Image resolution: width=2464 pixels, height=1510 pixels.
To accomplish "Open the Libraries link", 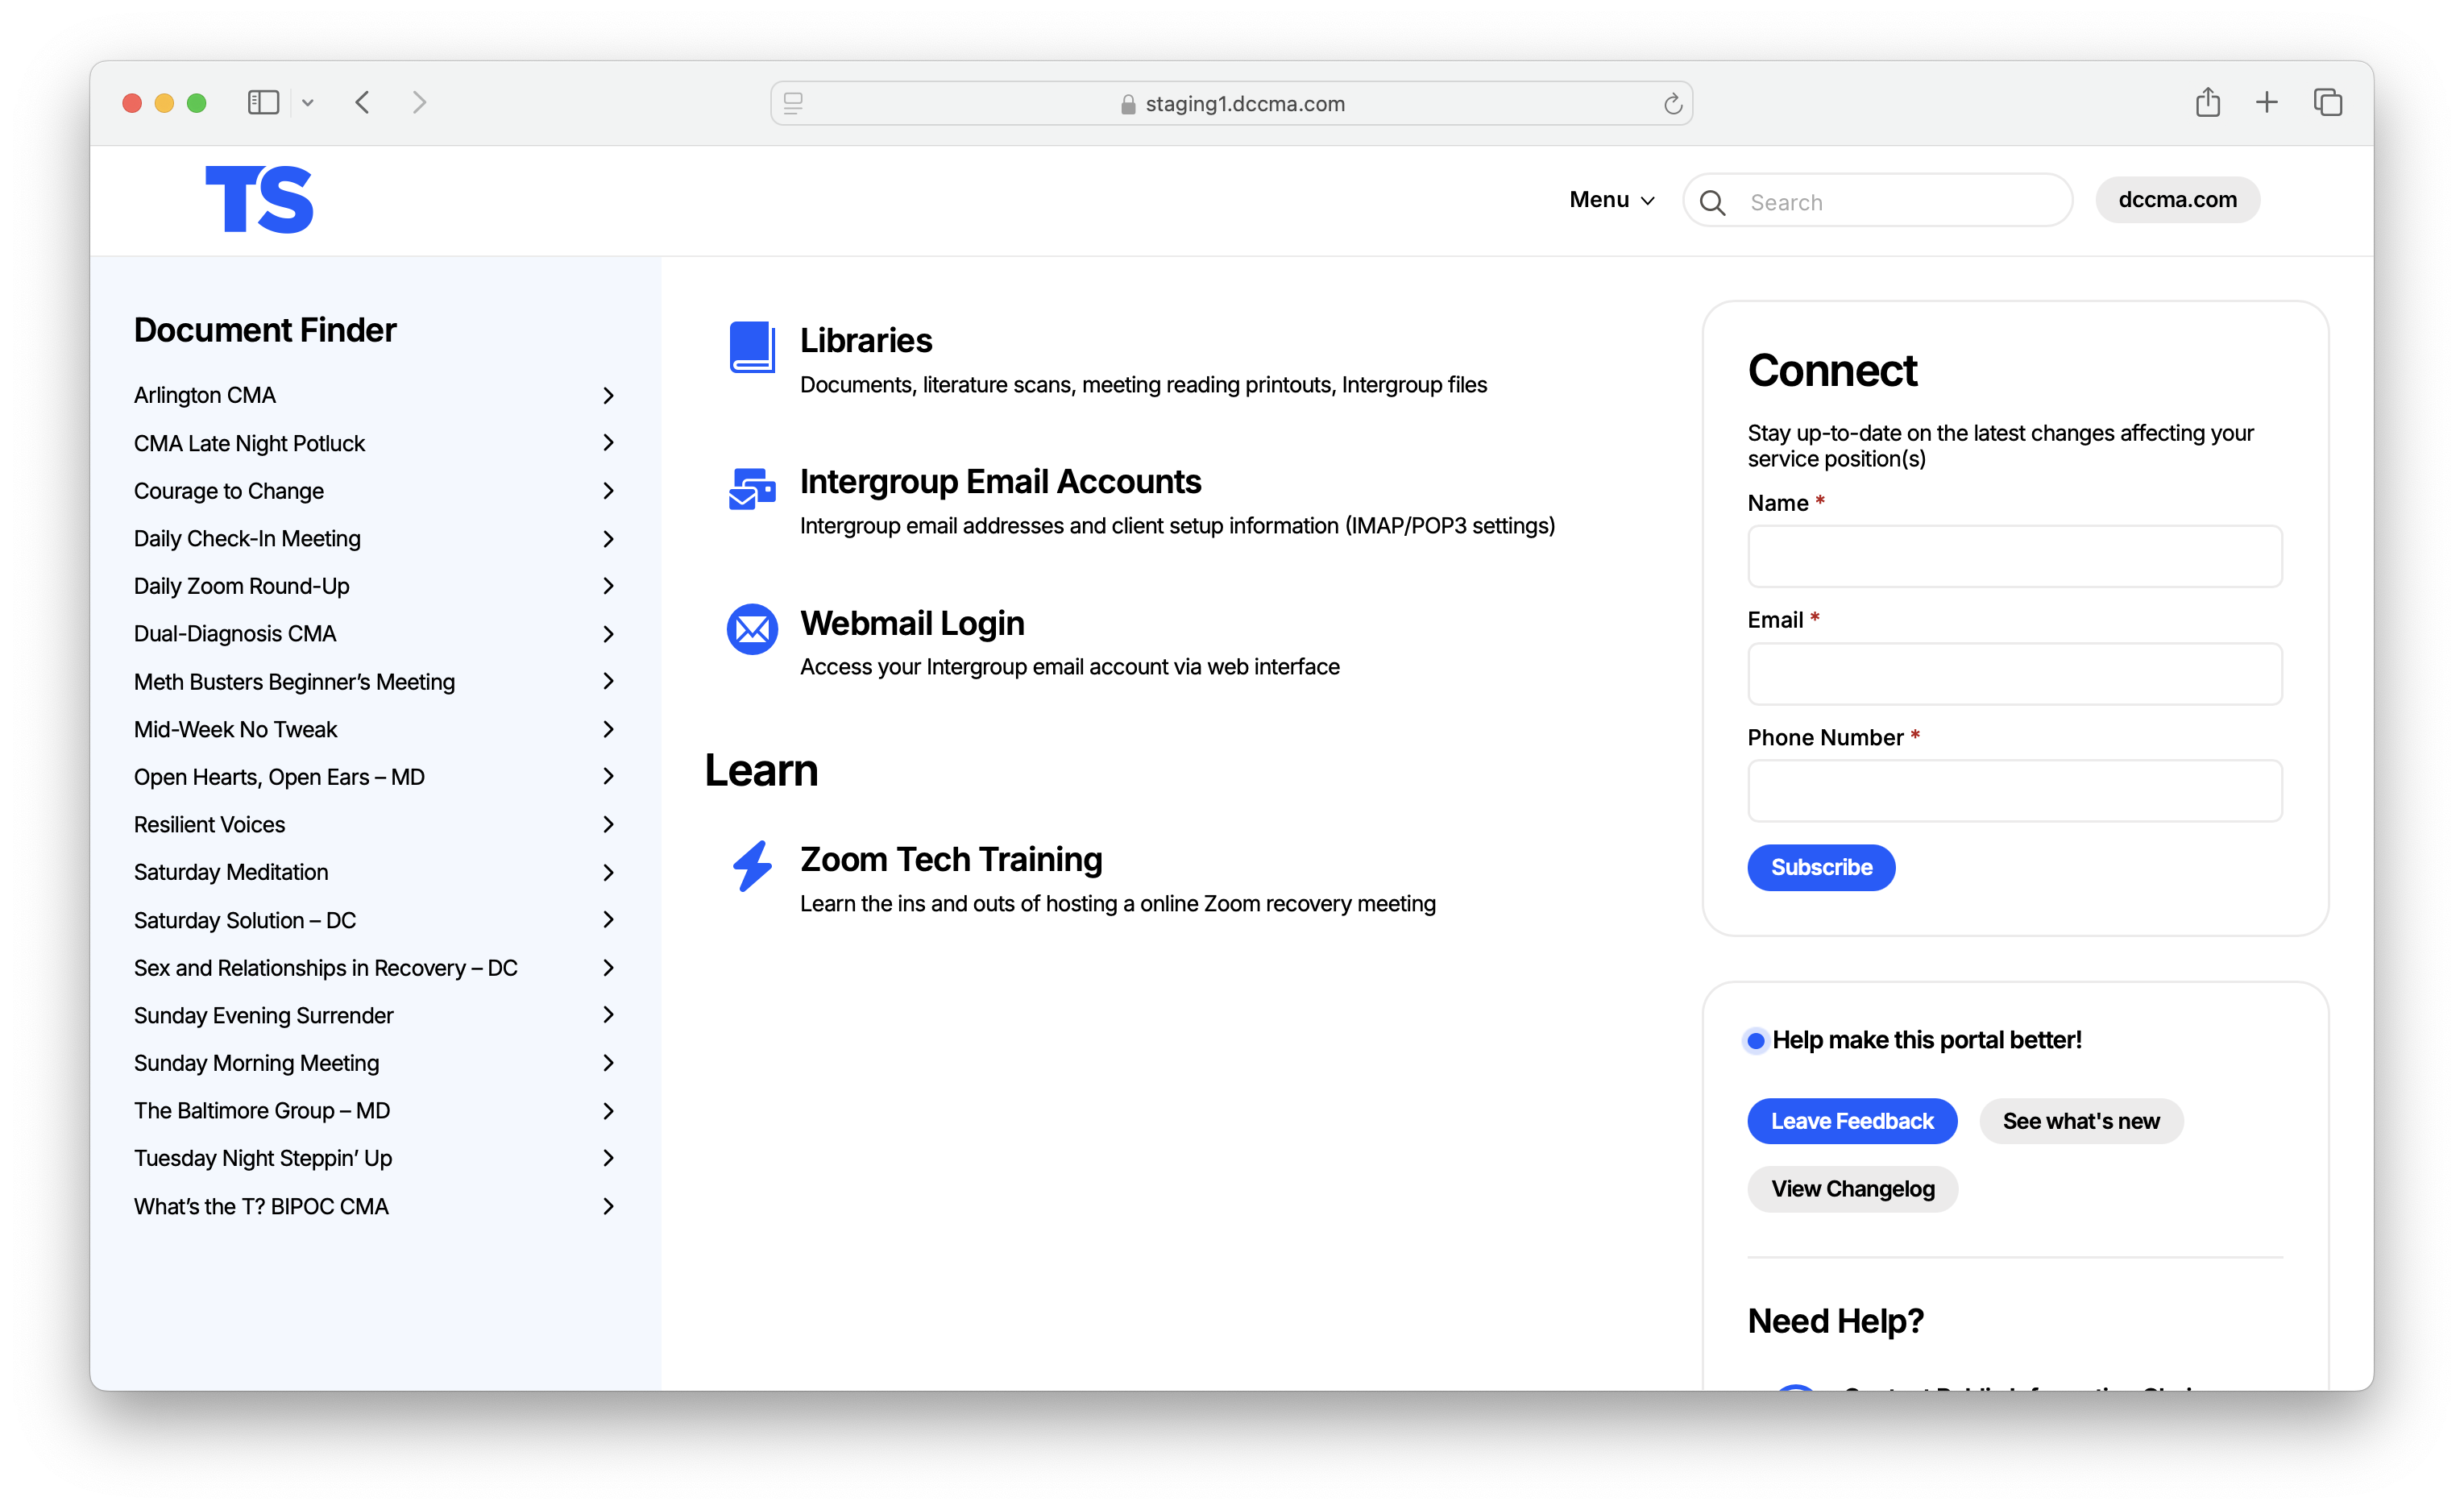I will pyautogui.click(x=866, y=341).
